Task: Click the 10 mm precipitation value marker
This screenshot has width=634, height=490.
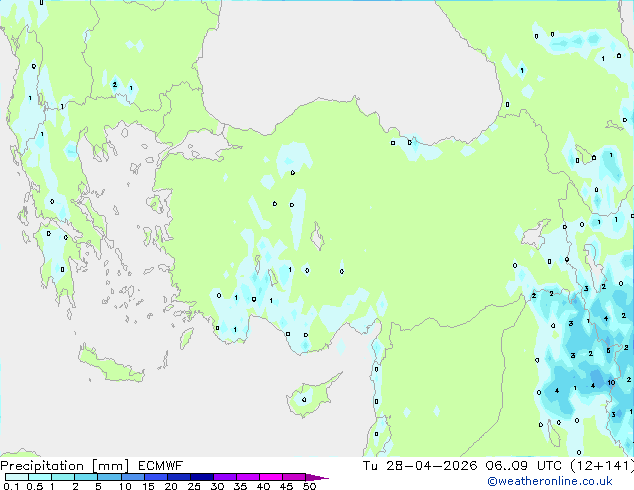Action: (610, 383)
